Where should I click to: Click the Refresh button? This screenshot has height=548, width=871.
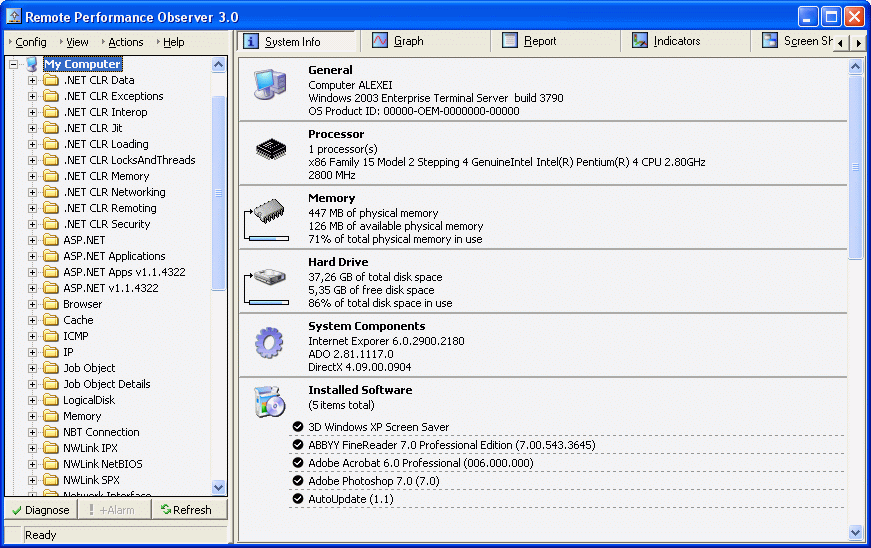point(189,510)
